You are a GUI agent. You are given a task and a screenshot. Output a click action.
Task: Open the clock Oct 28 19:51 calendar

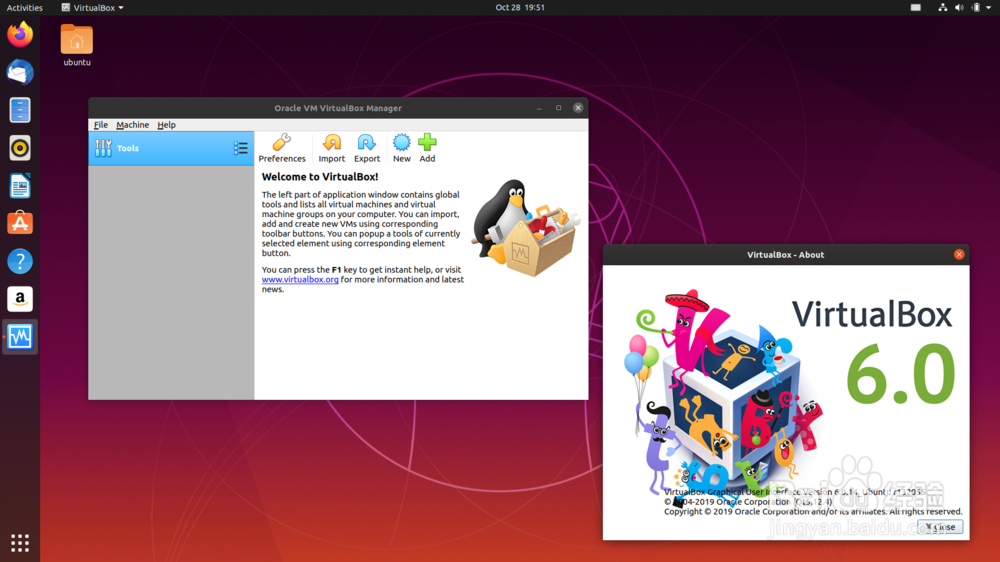click(x=520, y=8)
